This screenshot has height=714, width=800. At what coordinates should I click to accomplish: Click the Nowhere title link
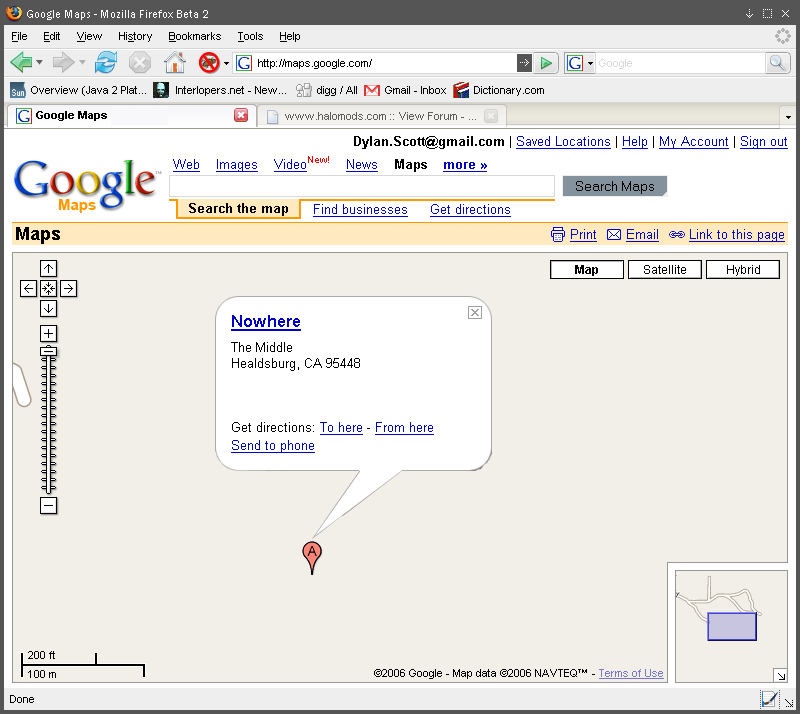(x=266, y=321)
